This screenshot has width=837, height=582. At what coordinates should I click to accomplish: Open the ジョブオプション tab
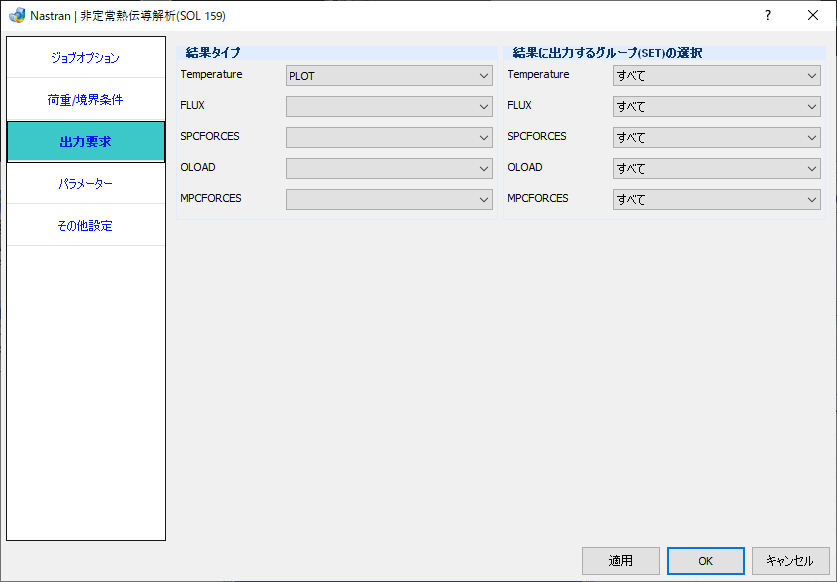coord(85,58)
